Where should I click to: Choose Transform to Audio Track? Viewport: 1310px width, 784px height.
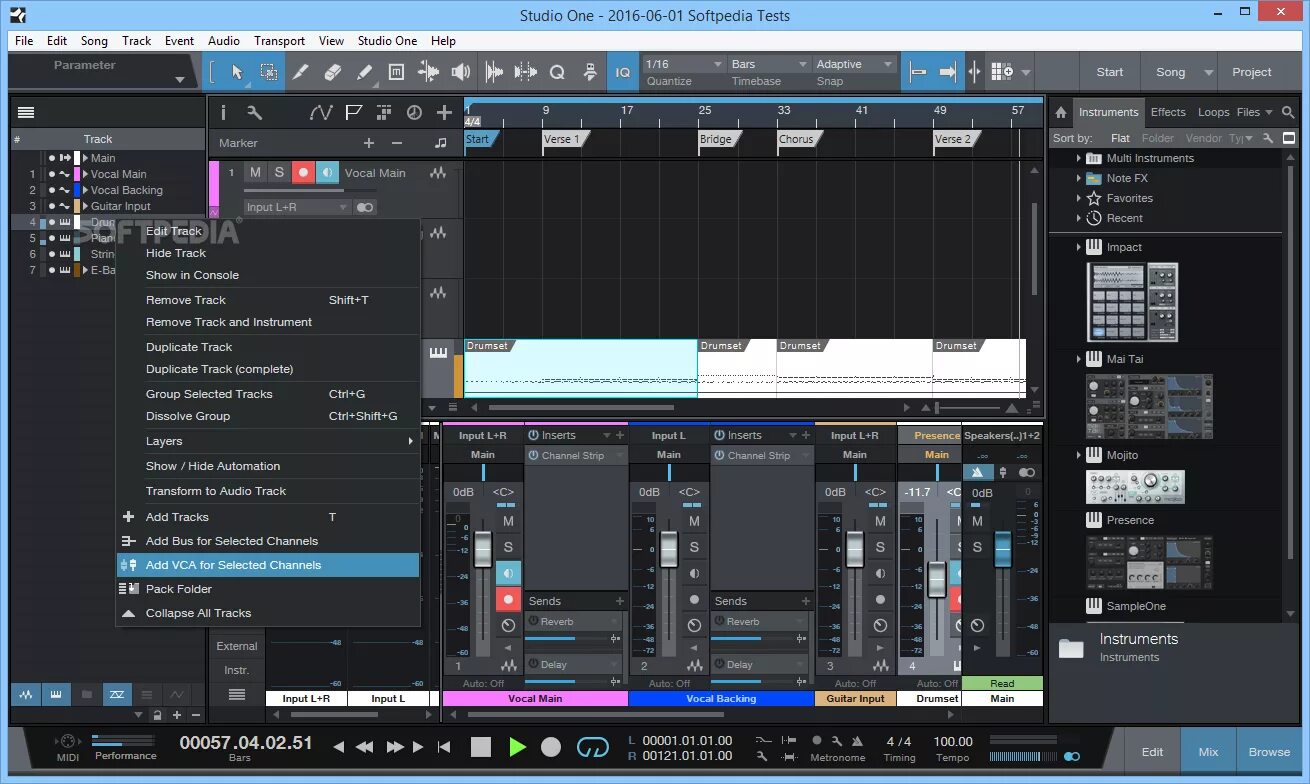267,491
